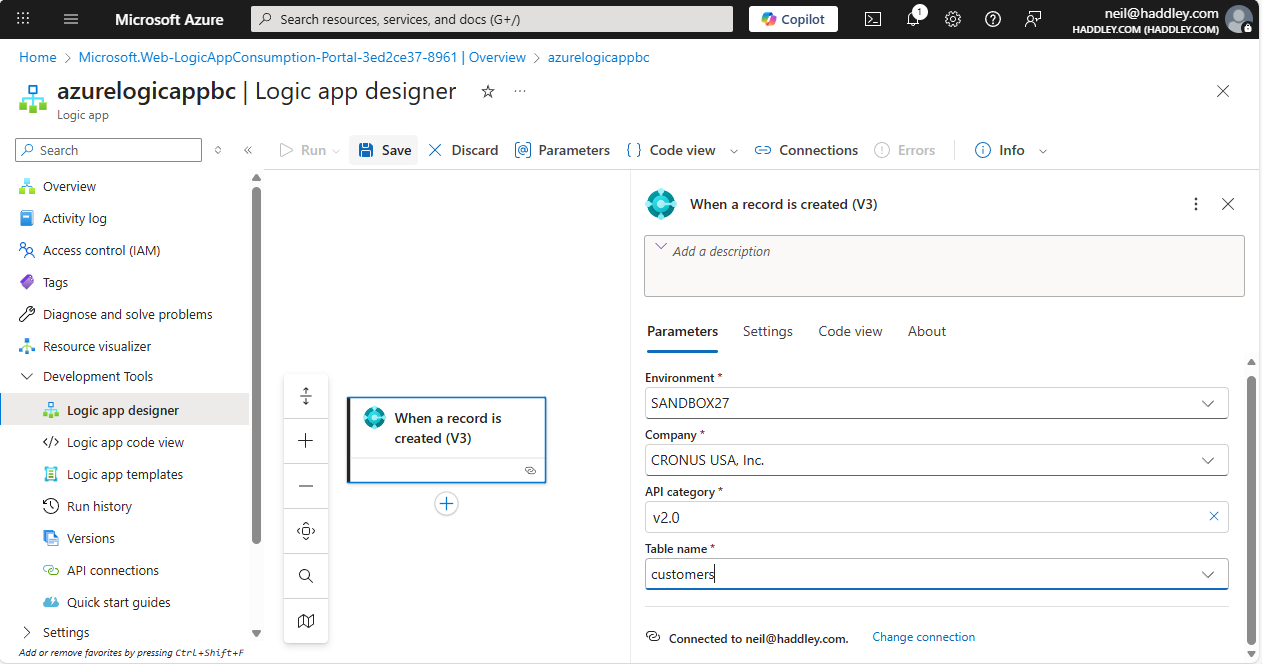Open the canvas search magnifier tool
The height and width of the screenshot is (664, 1262).
[306, 576]
